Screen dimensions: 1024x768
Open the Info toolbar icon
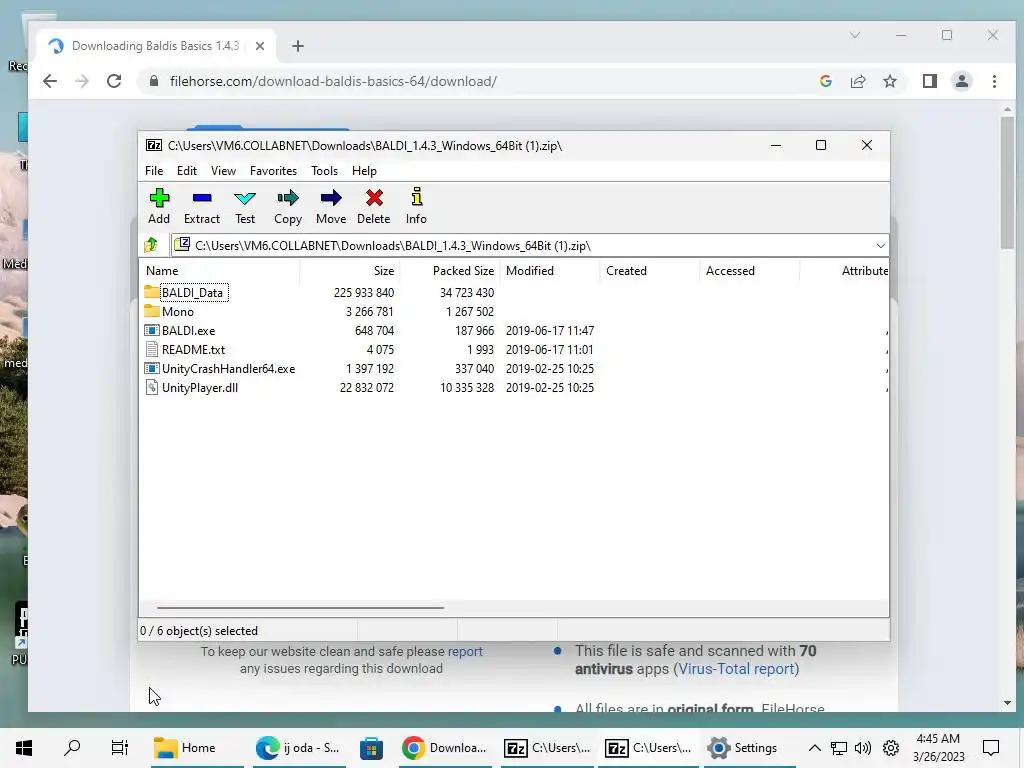point(417,197)
